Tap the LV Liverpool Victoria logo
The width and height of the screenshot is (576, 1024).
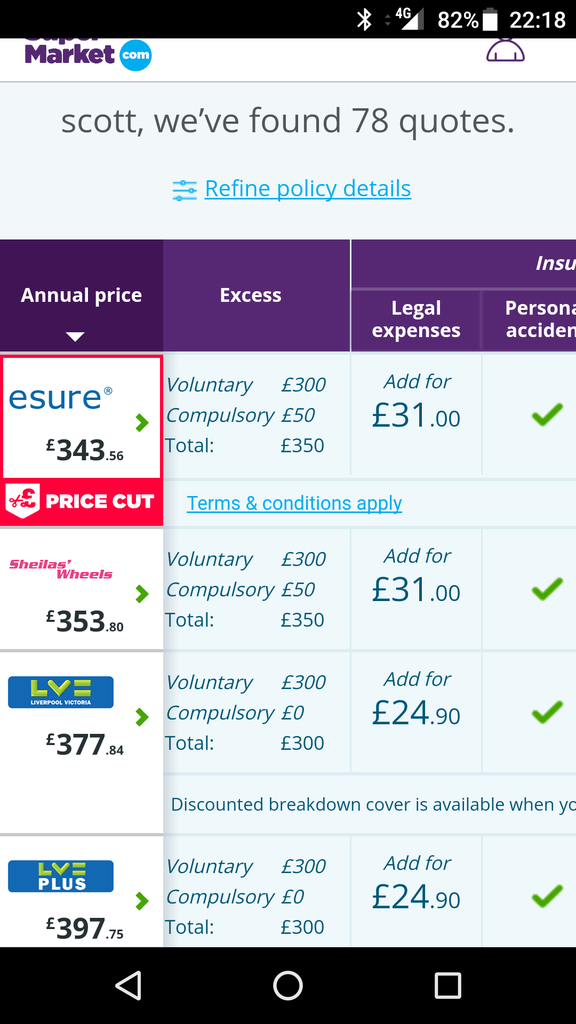(61, 692)
